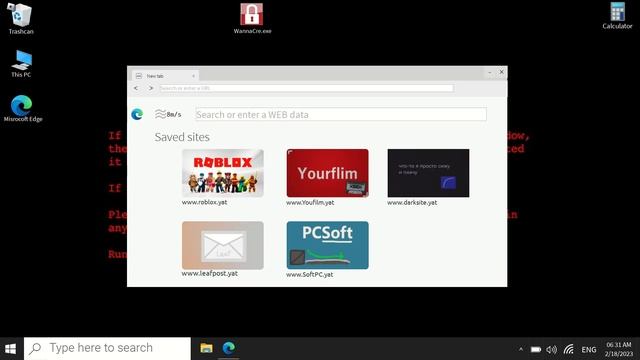Open the Trashcan desktop icon
Viewport: 640px width, 360px height.
coord(20,18)
